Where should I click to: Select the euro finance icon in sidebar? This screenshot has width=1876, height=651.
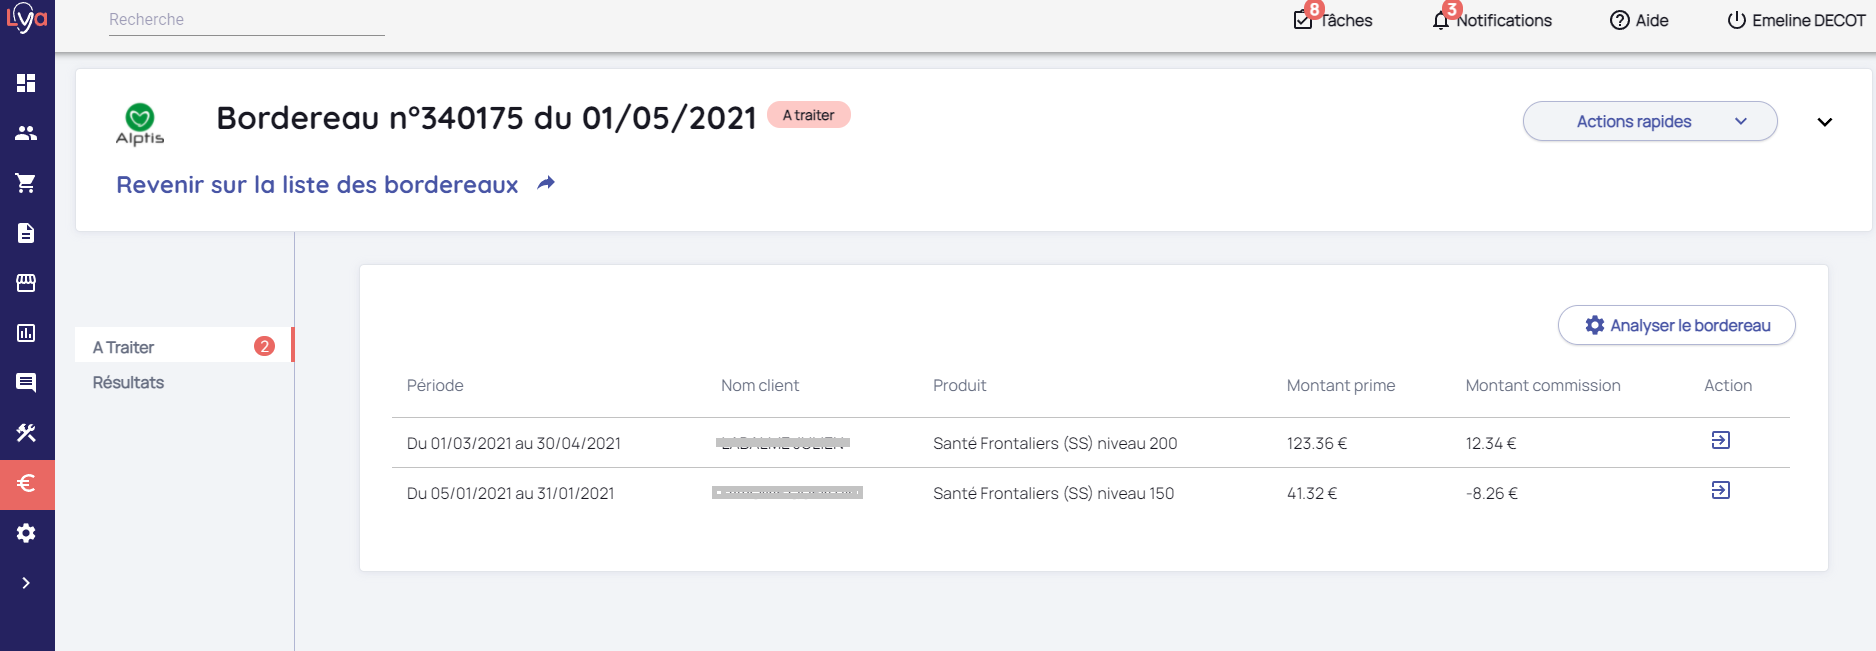coord(26,484)
